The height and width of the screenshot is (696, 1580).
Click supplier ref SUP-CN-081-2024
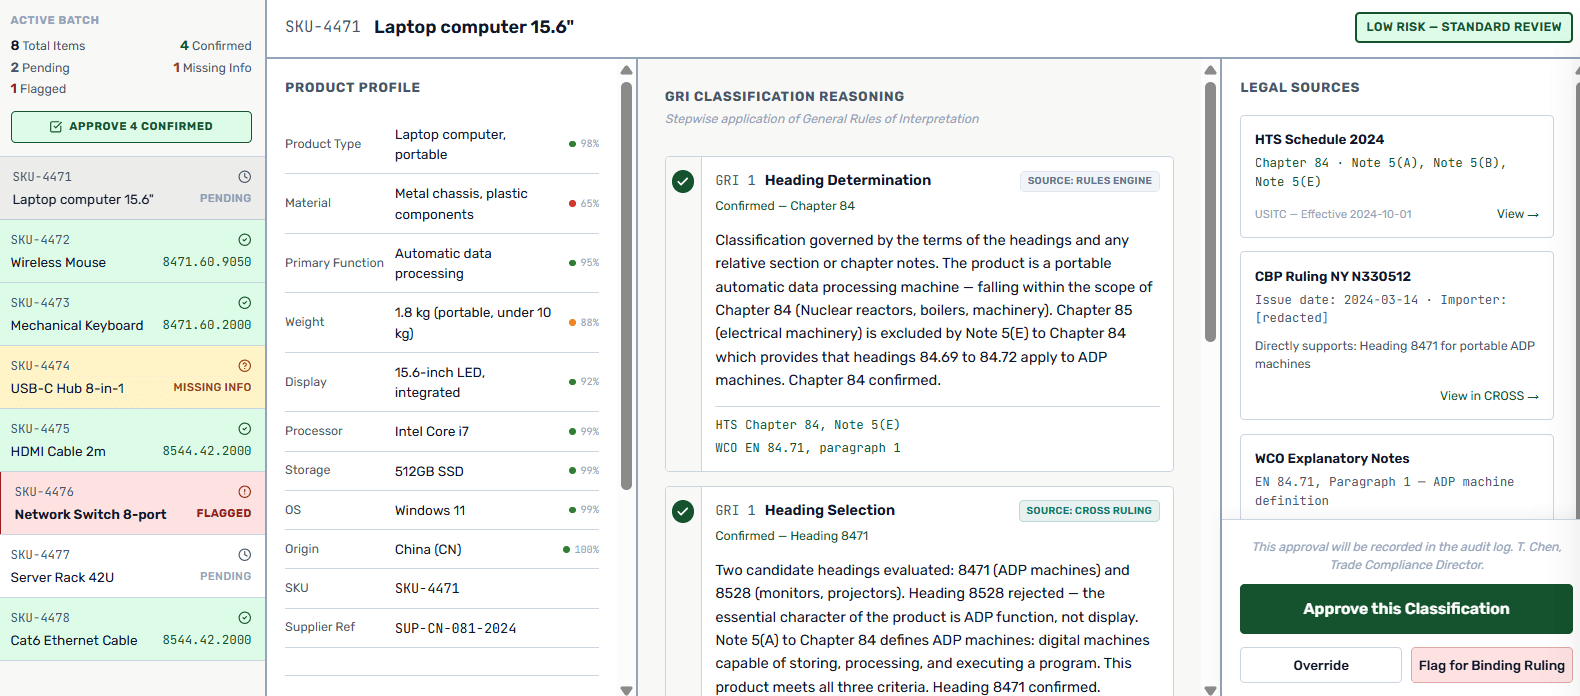pos(455,628)
